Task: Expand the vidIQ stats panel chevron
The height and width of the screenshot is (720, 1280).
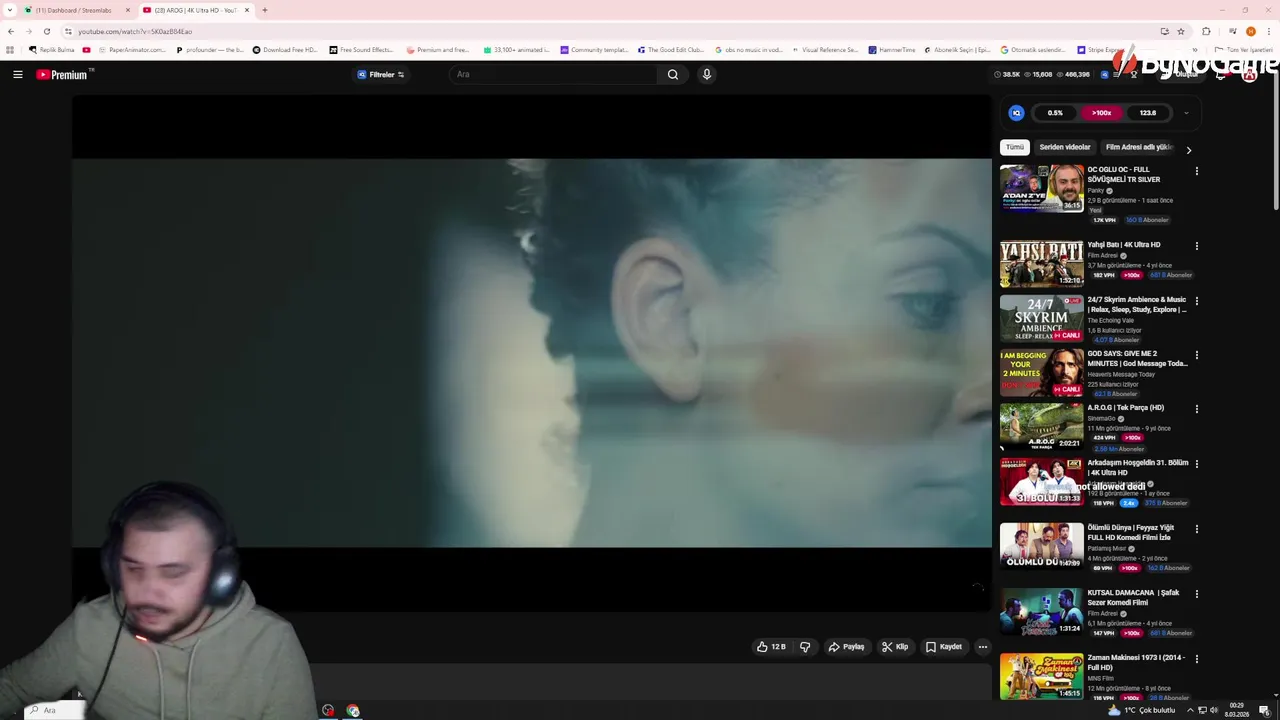Action: pos(1186,113)
